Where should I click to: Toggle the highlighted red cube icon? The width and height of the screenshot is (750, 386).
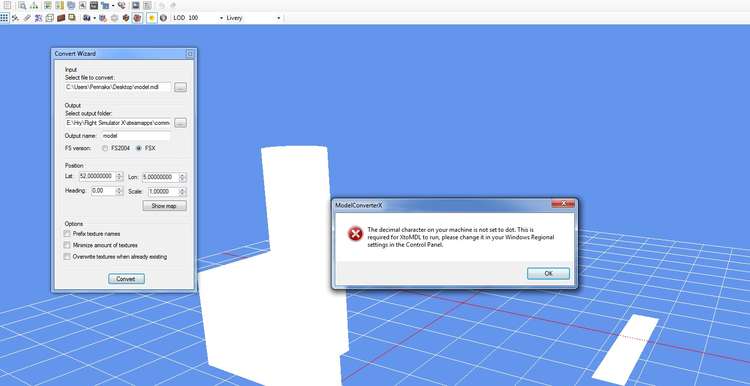point(137,18)
